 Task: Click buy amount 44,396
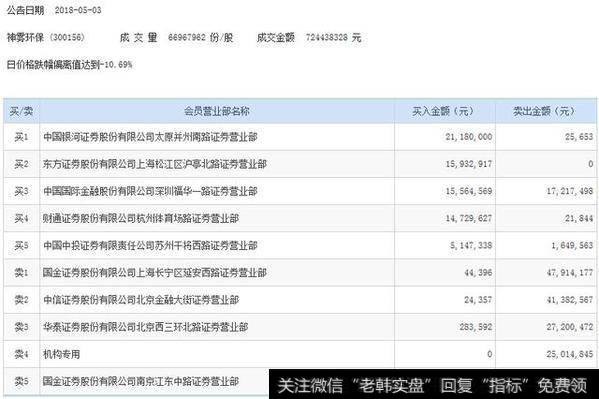[478, 272]
